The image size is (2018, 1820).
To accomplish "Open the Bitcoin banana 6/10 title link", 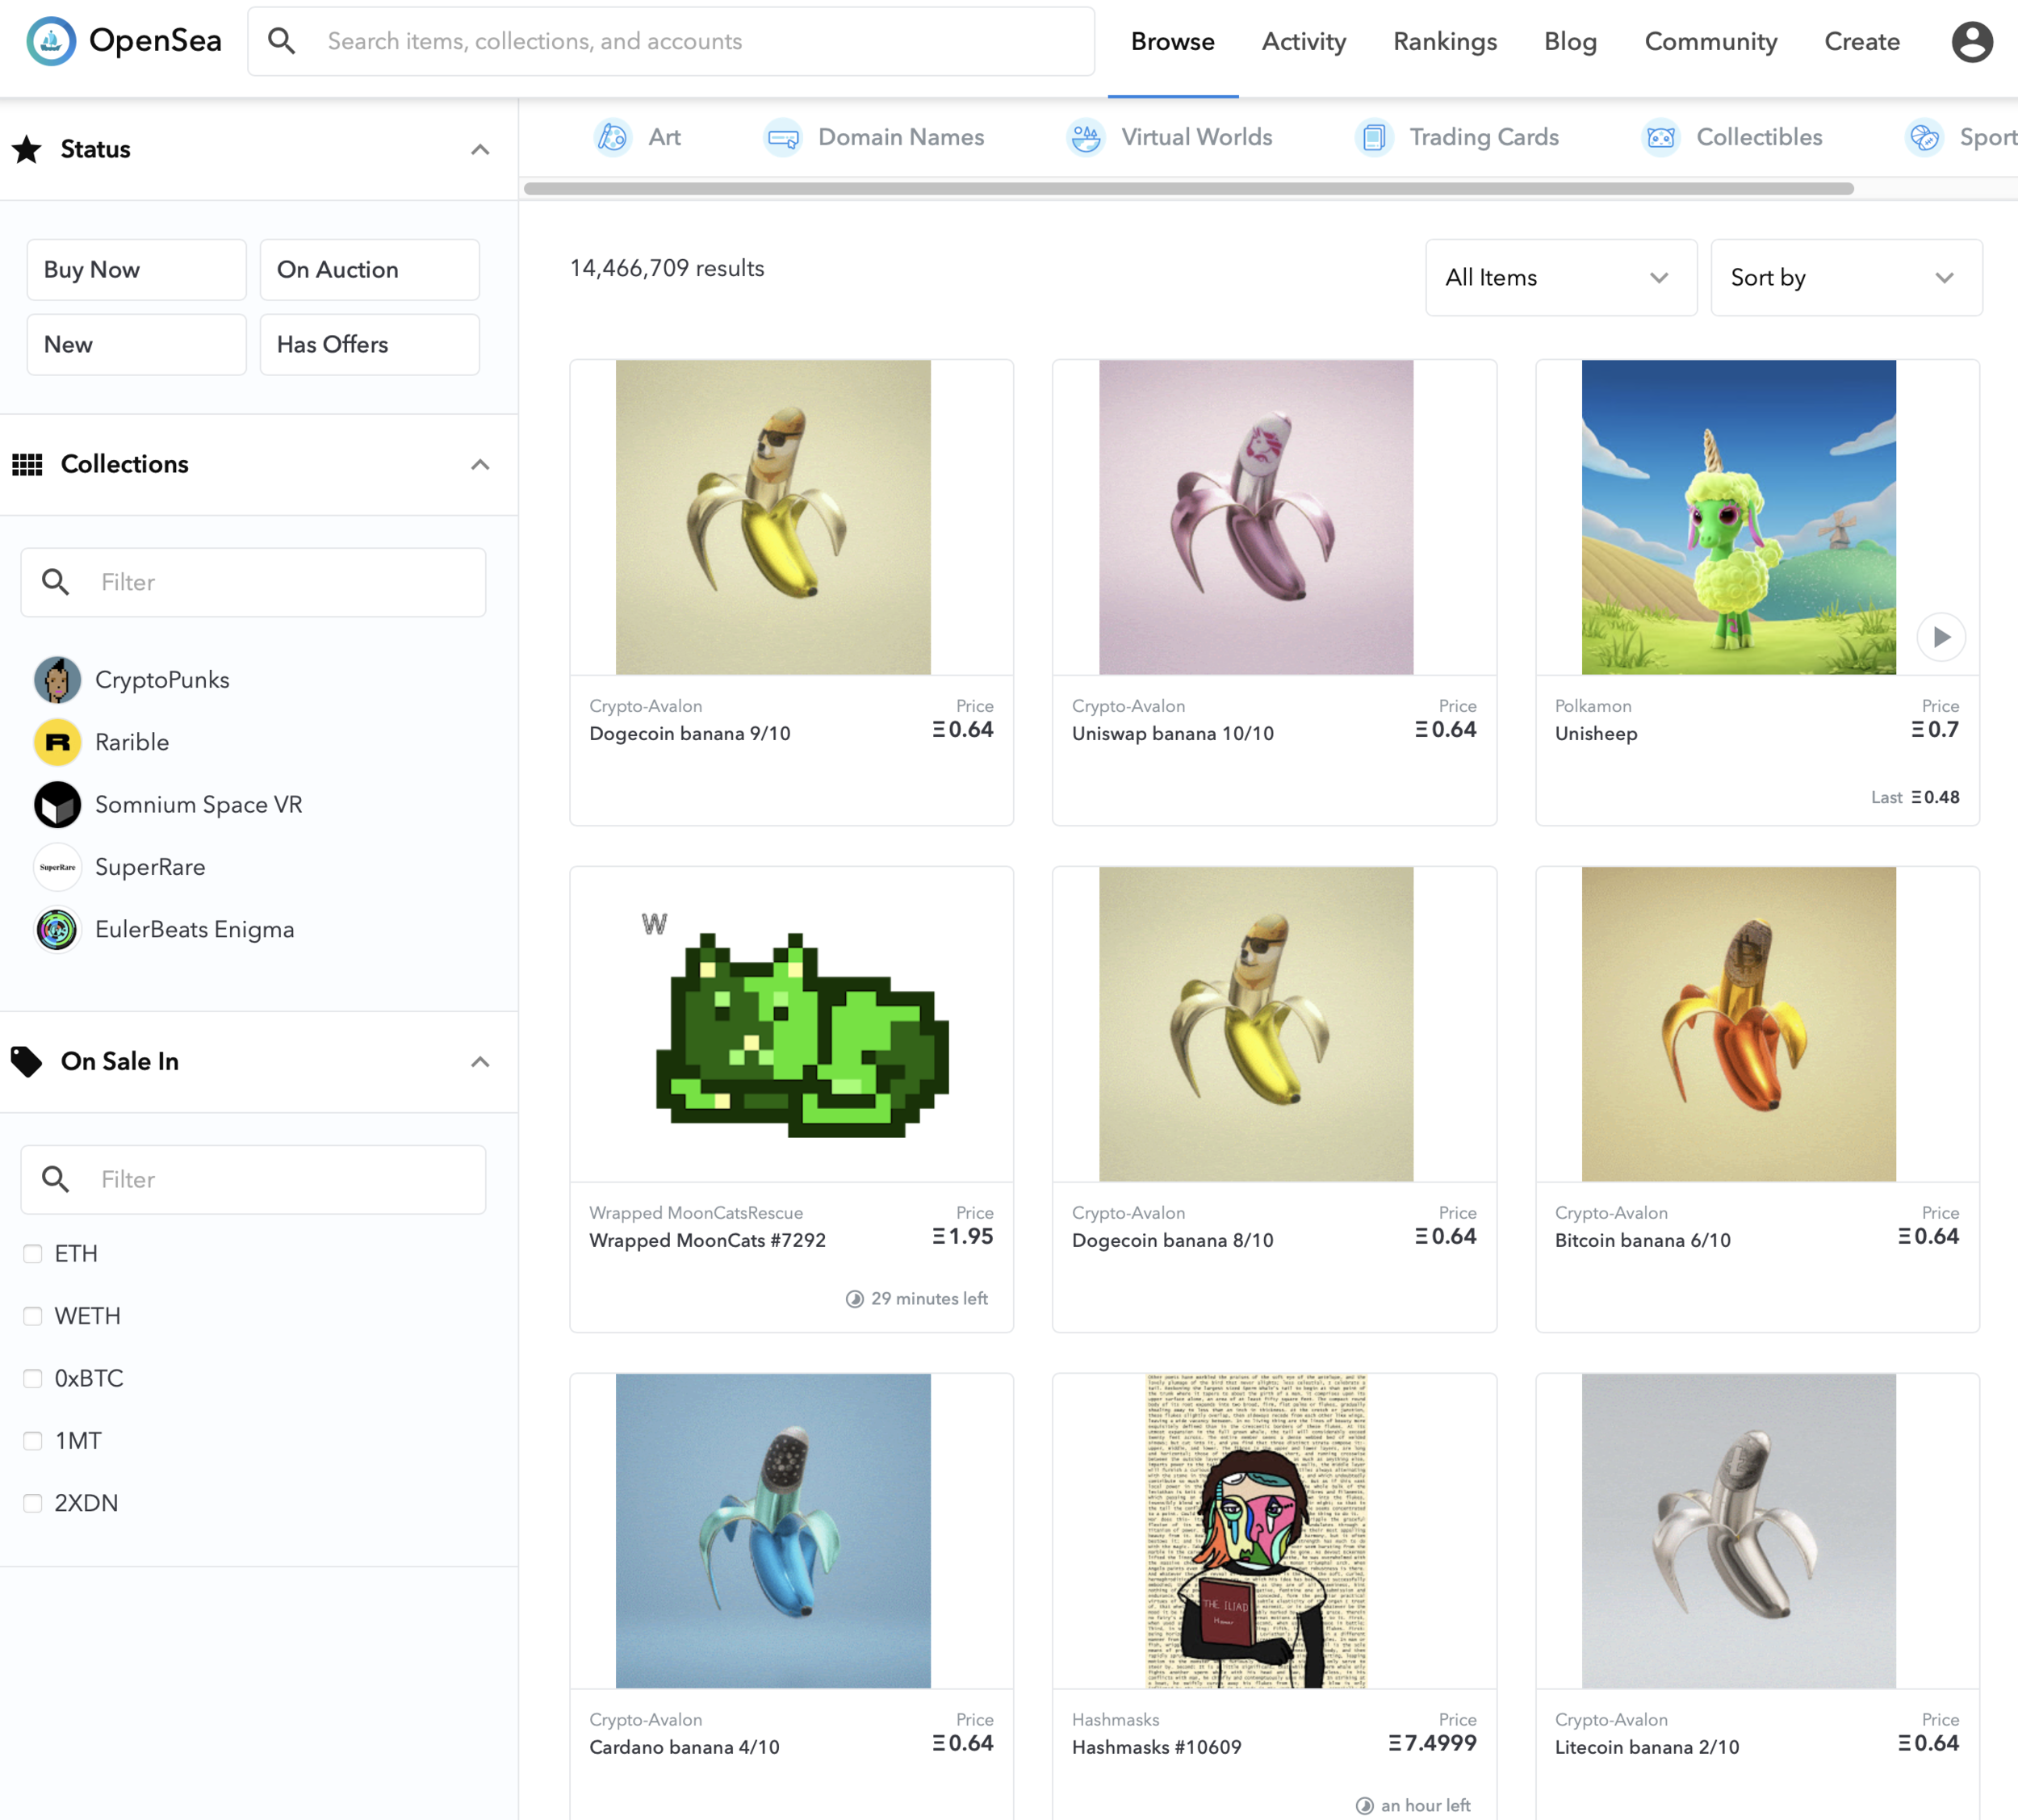I will (x=1642, y=1241).
